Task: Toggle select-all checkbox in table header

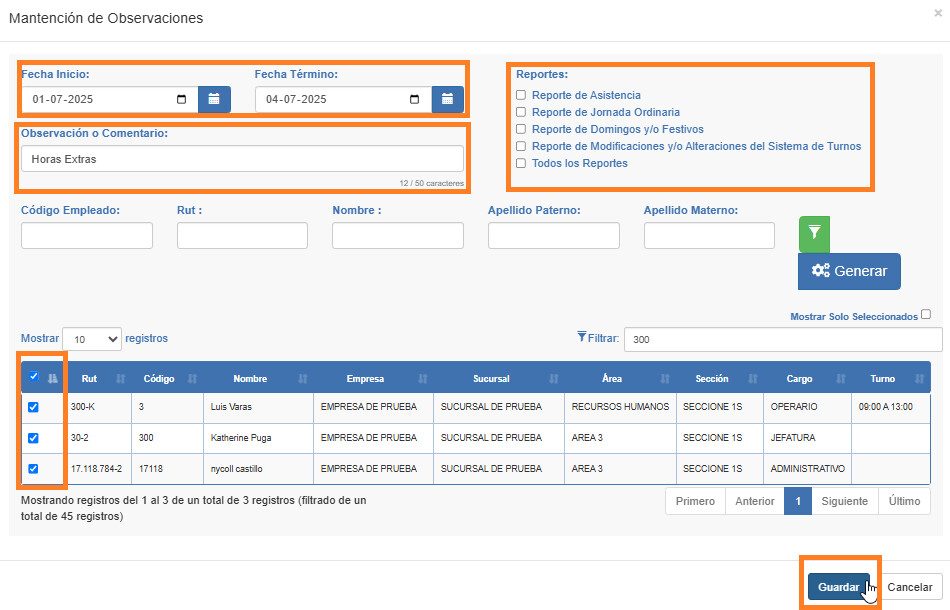Action: (x=33, y=376)
